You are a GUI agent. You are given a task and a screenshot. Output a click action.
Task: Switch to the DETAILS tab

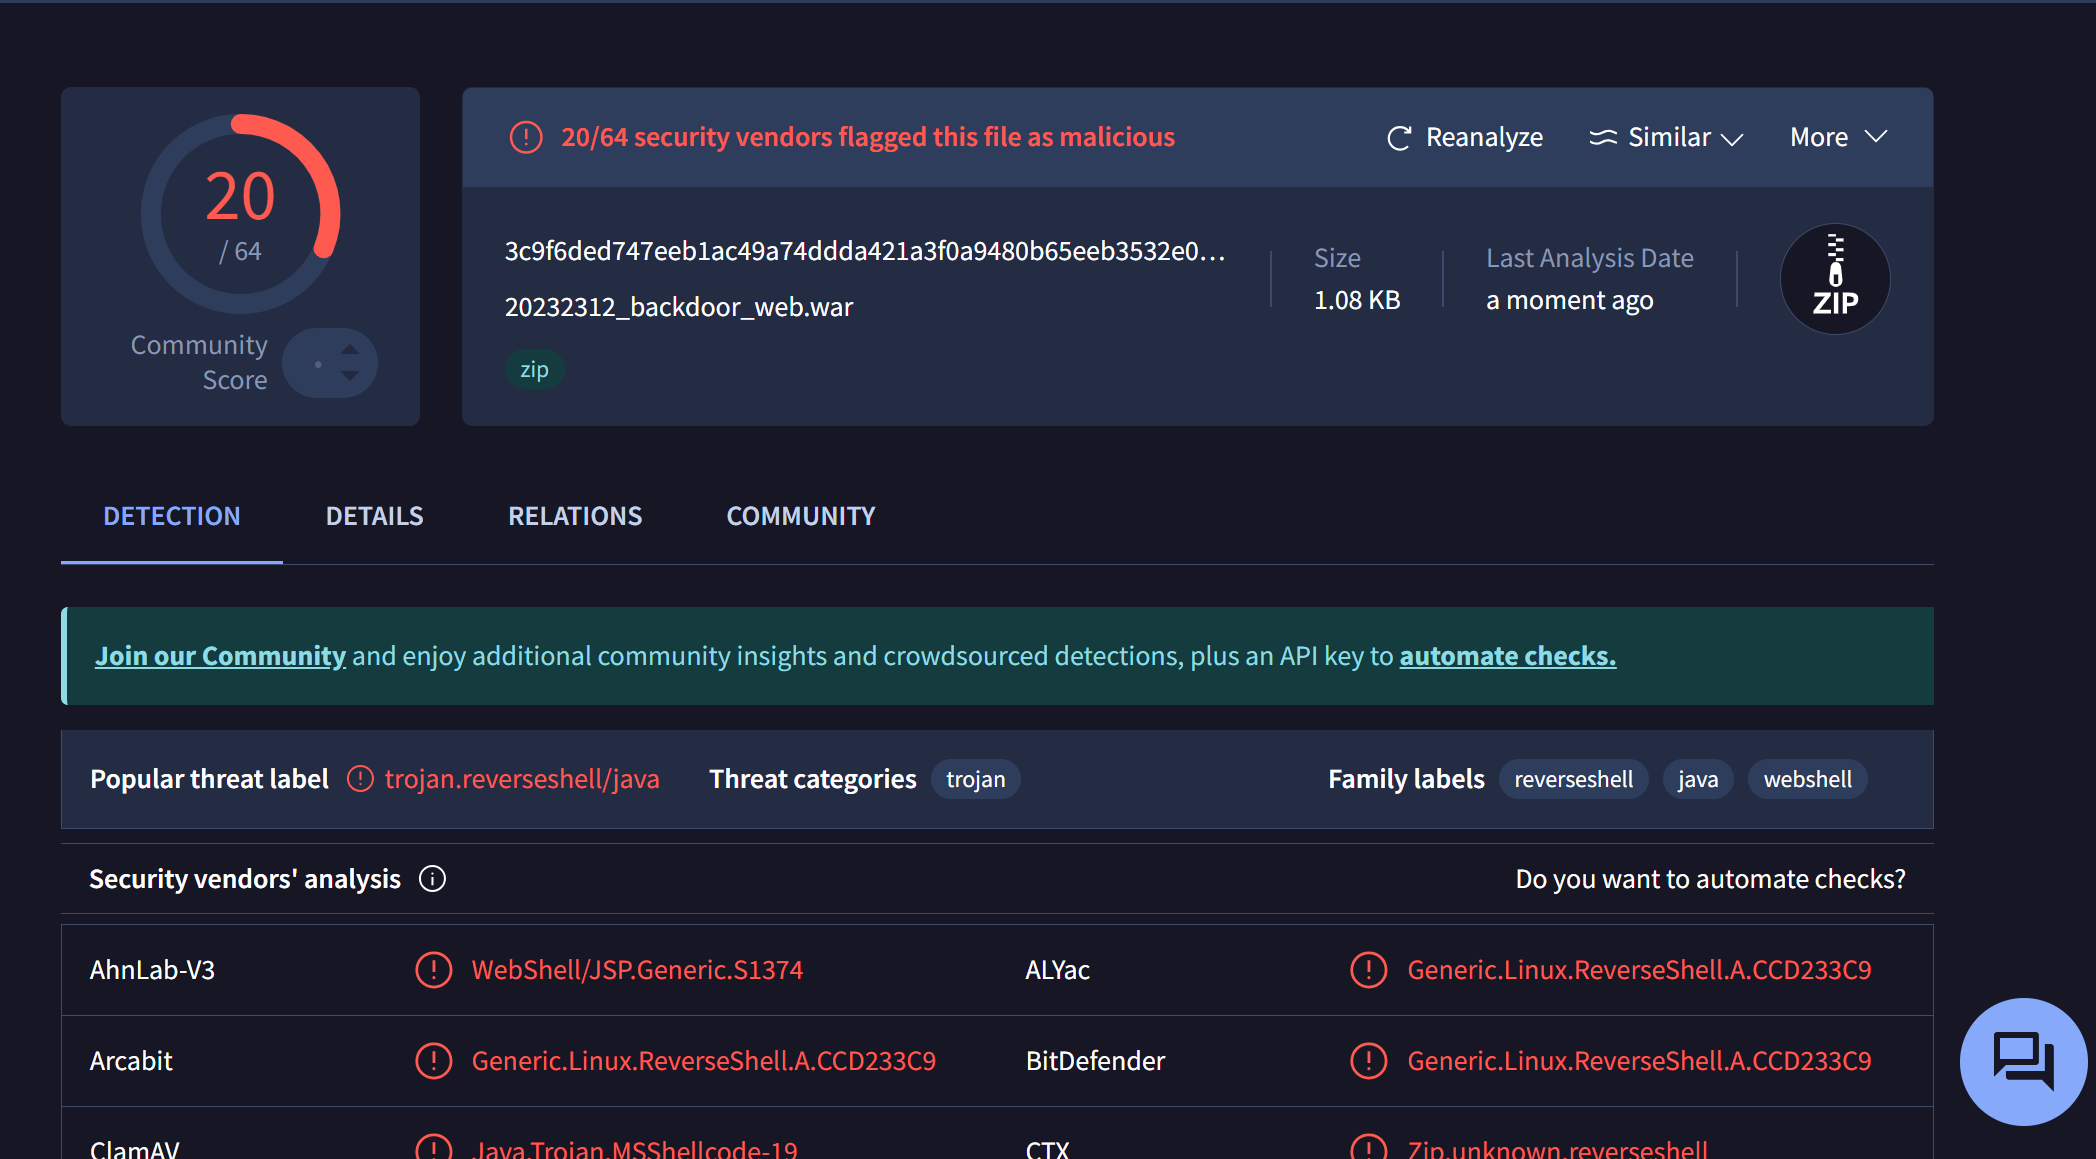point(374,516)
